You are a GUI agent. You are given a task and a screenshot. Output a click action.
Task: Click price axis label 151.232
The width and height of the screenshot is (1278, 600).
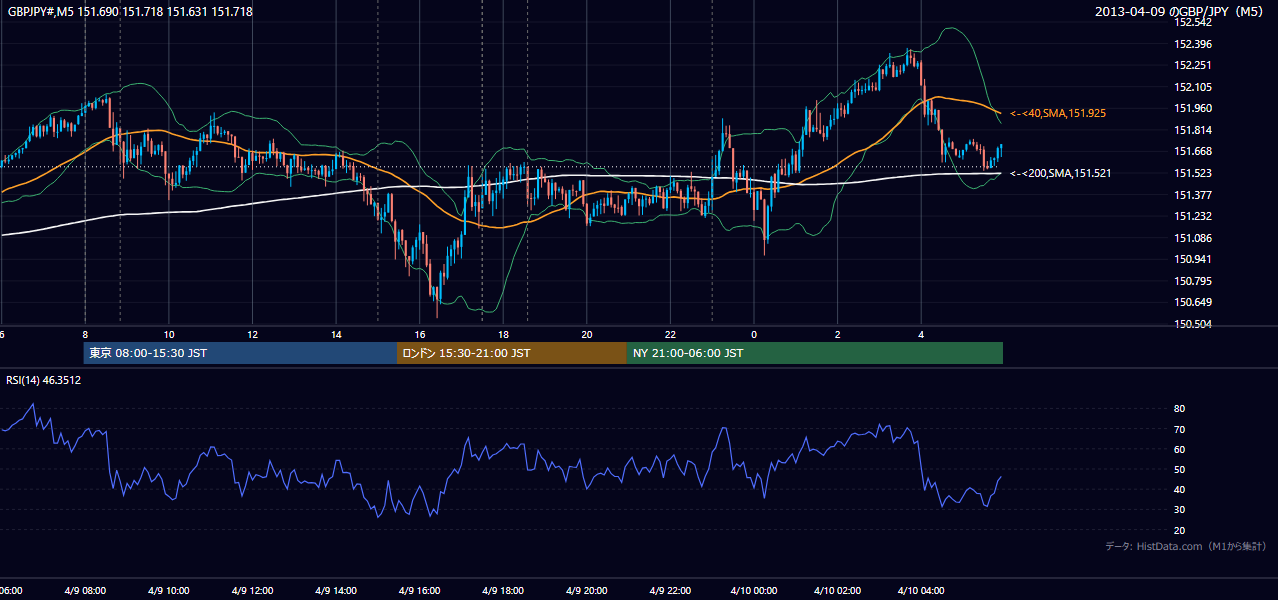coord(1193,216)
